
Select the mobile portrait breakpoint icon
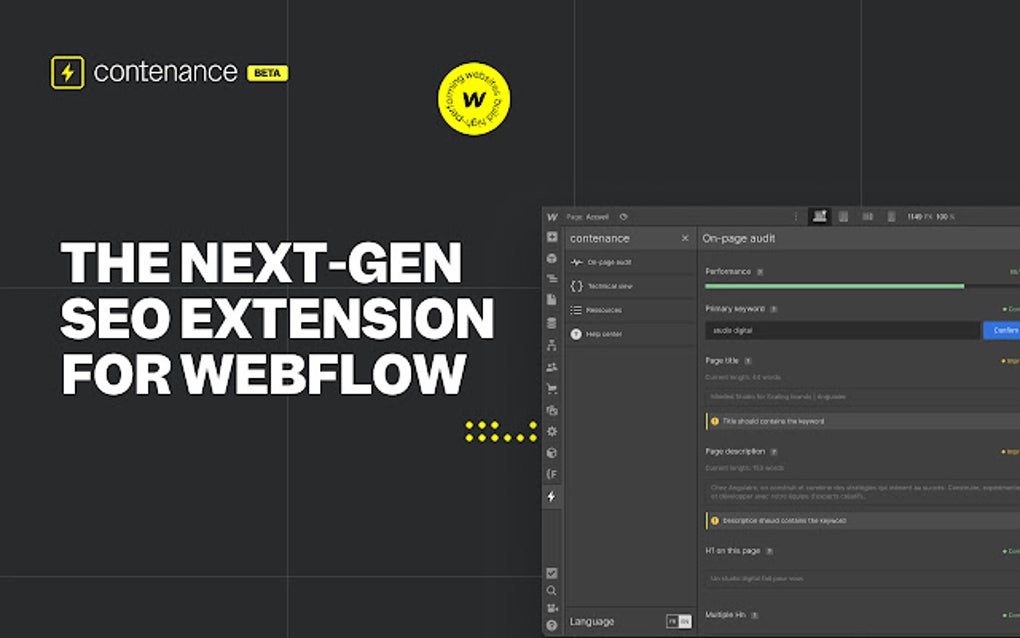[x=891, y=217]
